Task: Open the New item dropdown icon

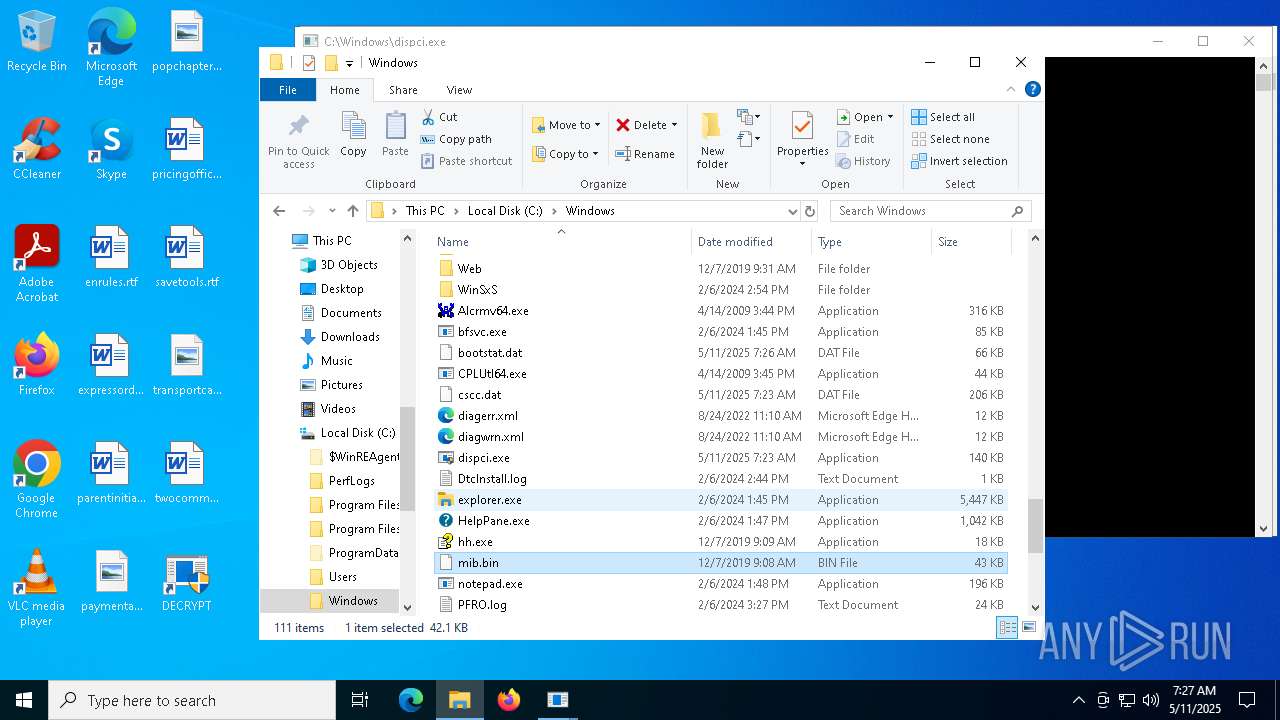Action: pos(748,117)
